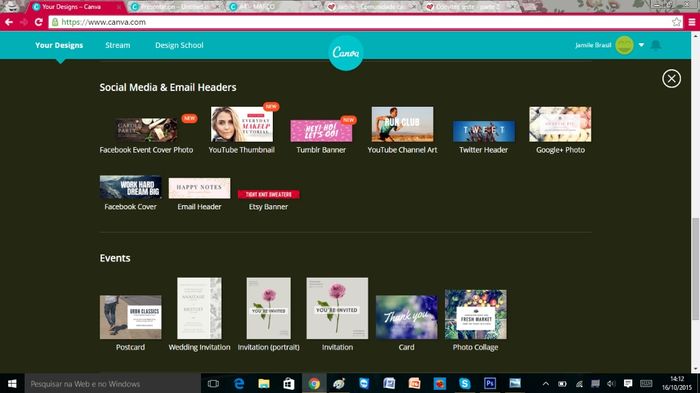Open the Stream page

coord(118,45)
